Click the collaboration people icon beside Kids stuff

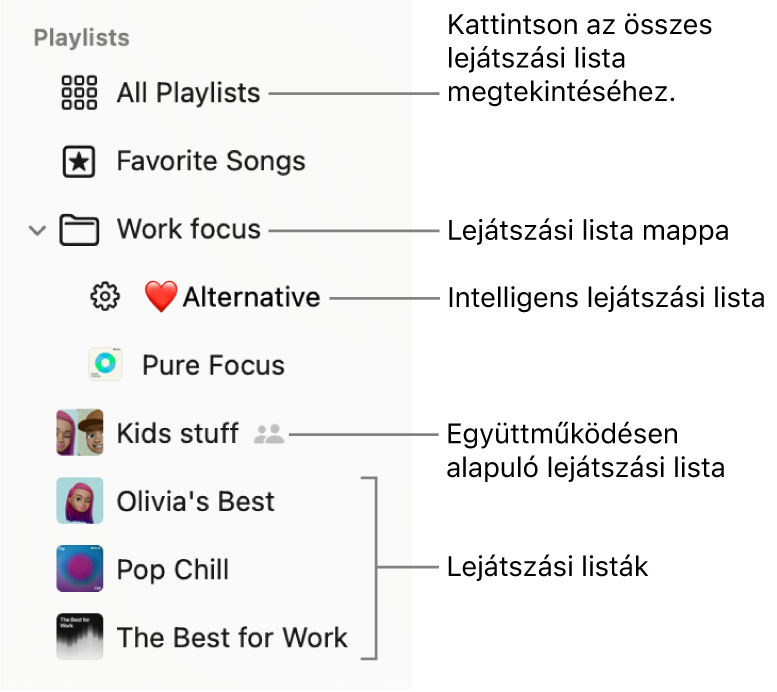click(x=269, y=434)
